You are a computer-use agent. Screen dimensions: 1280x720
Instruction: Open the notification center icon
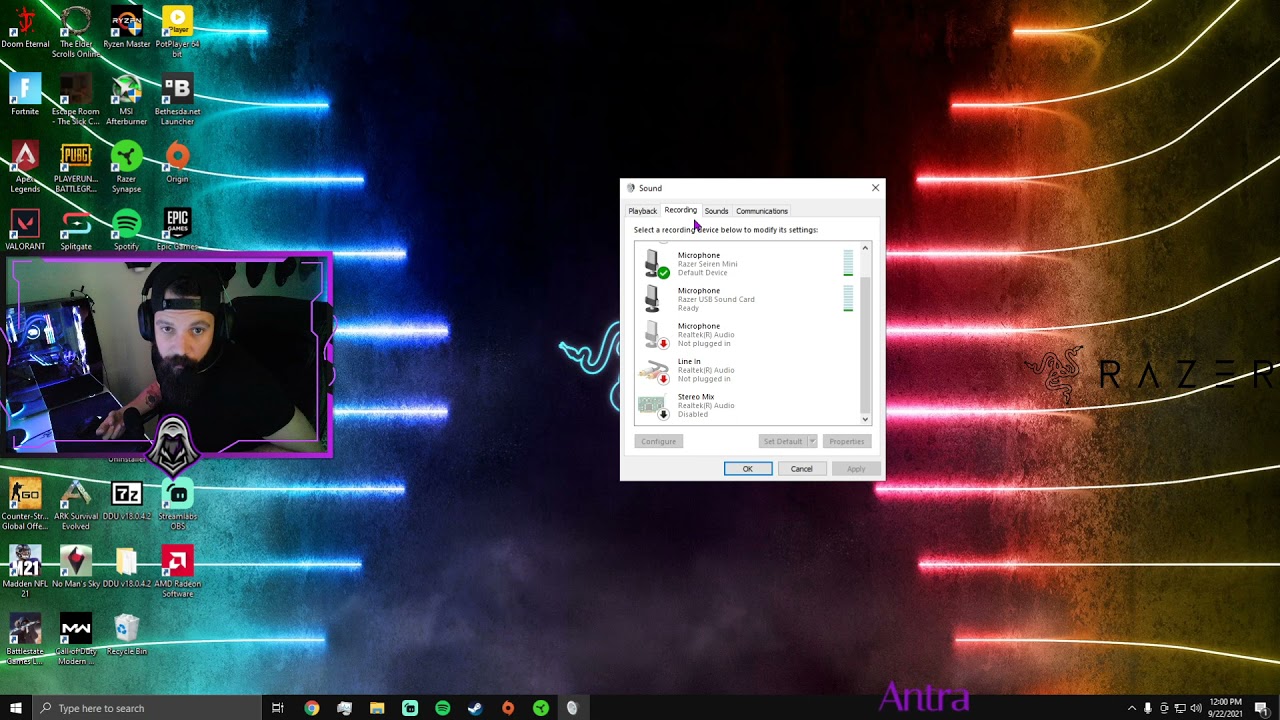(1262, 708)
